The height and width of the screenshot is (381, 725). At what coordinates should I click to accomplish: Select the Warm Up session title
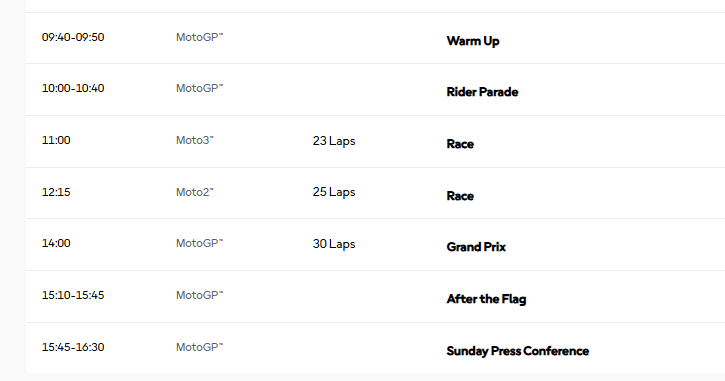(x=473, y=41)
